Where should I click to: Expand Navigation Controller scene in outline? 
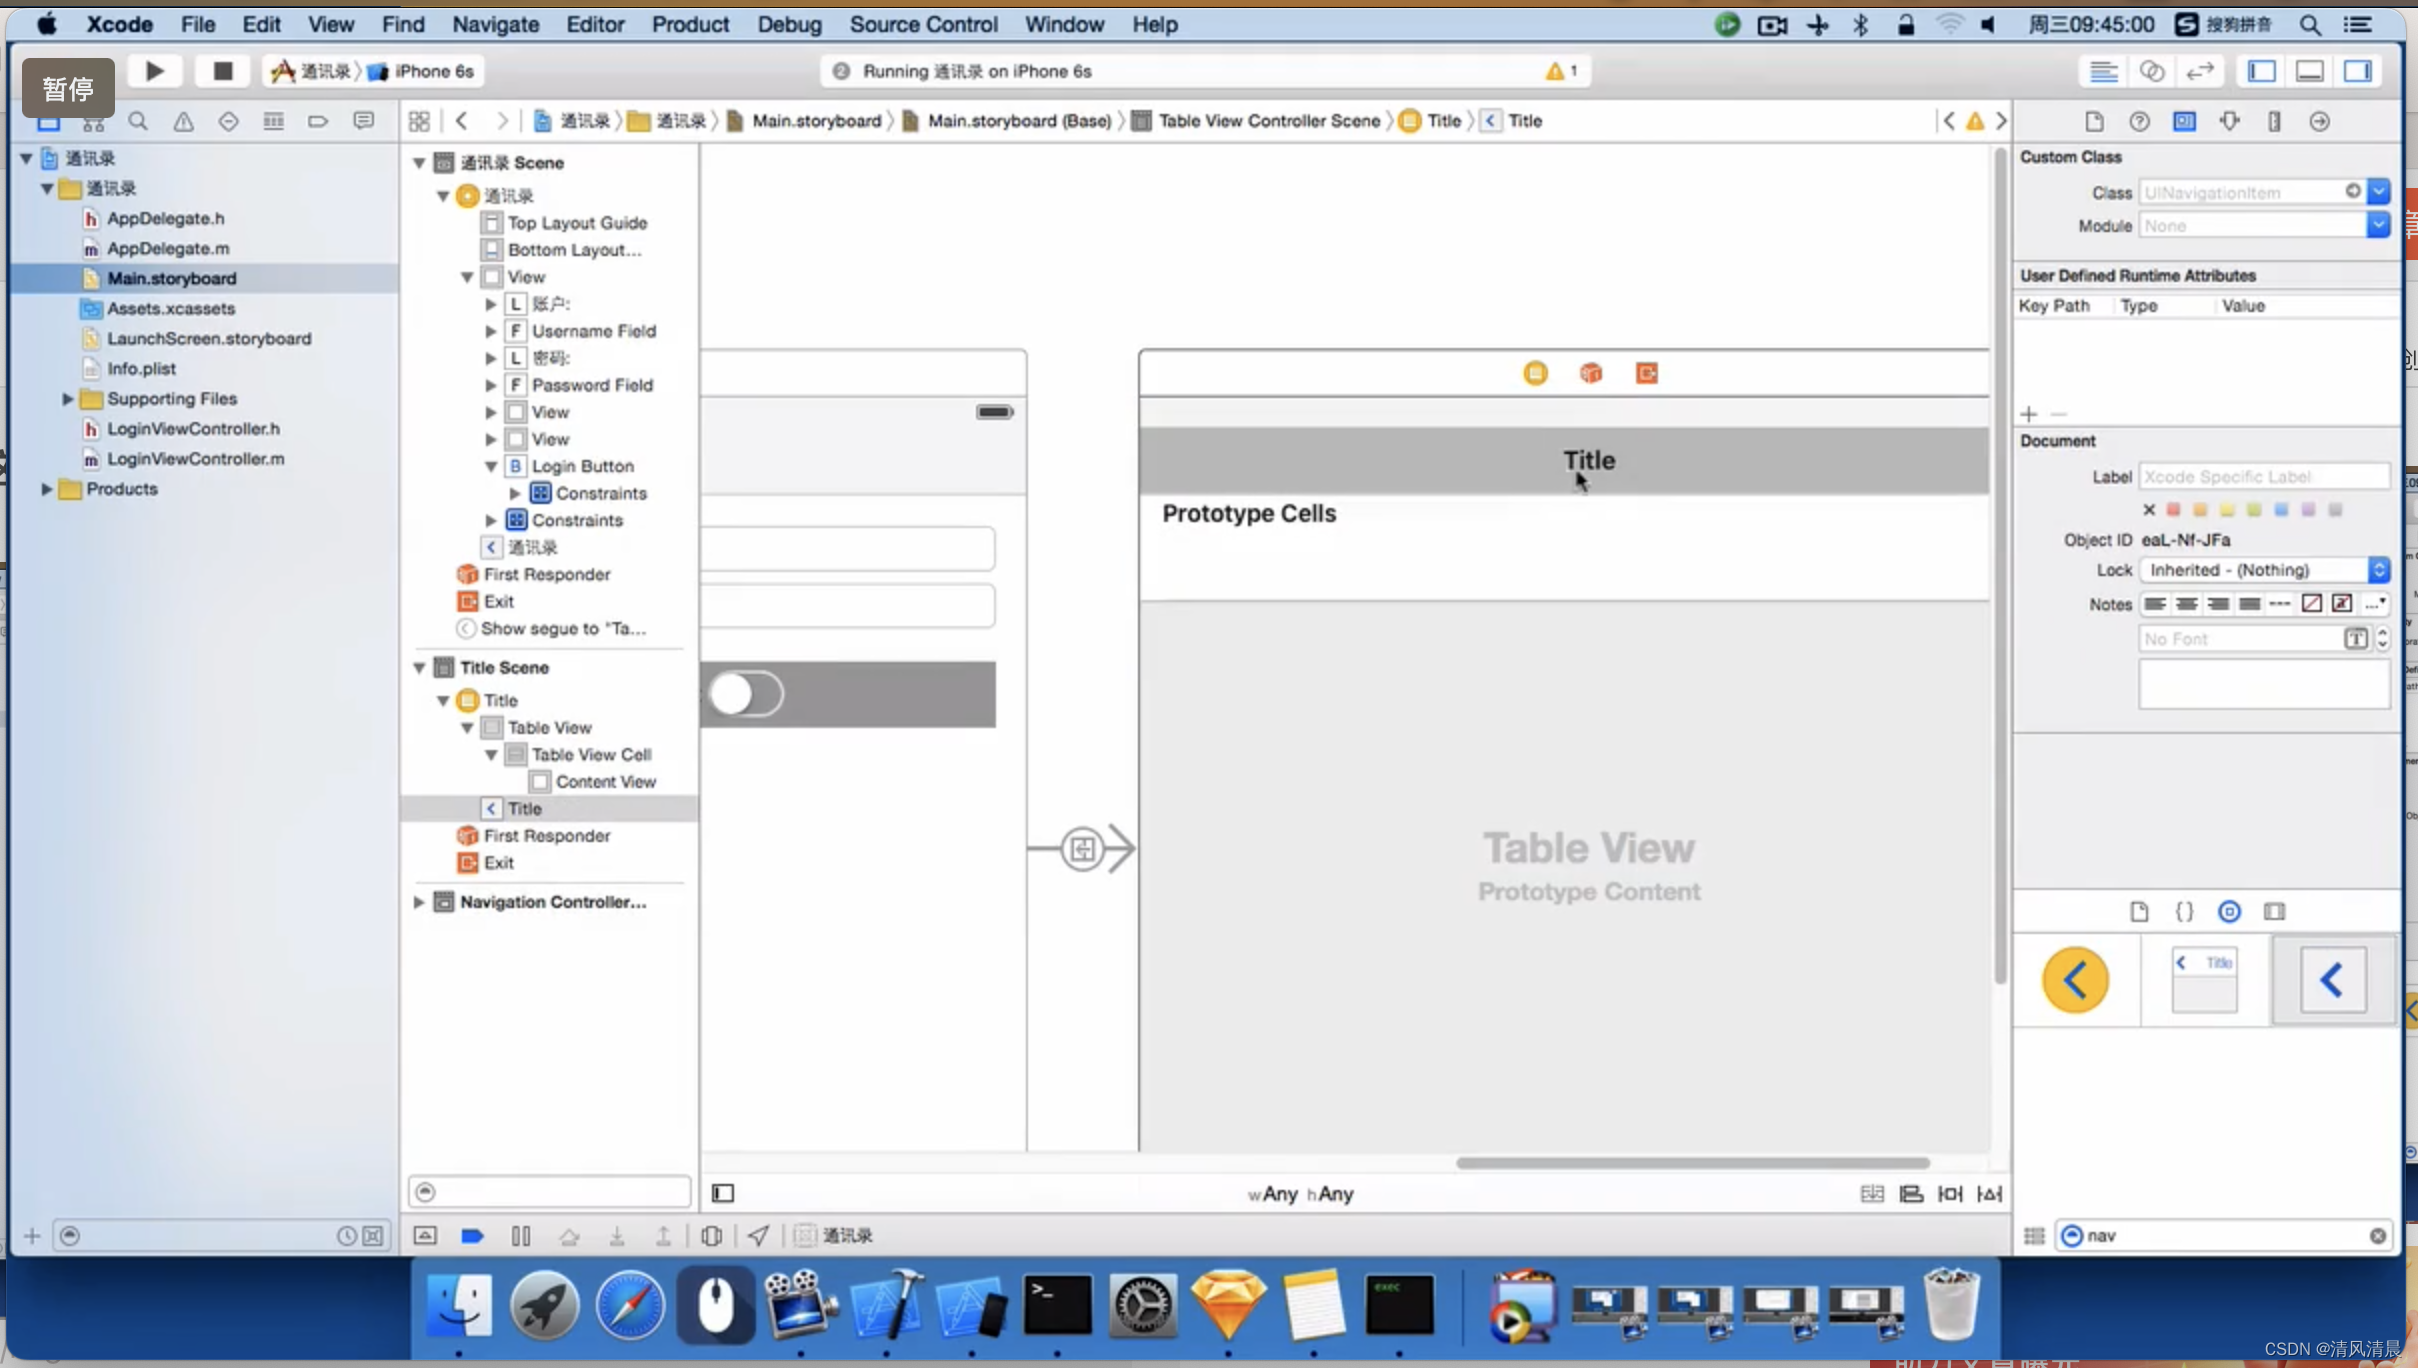pyautogui.click(x=419, y=902)
